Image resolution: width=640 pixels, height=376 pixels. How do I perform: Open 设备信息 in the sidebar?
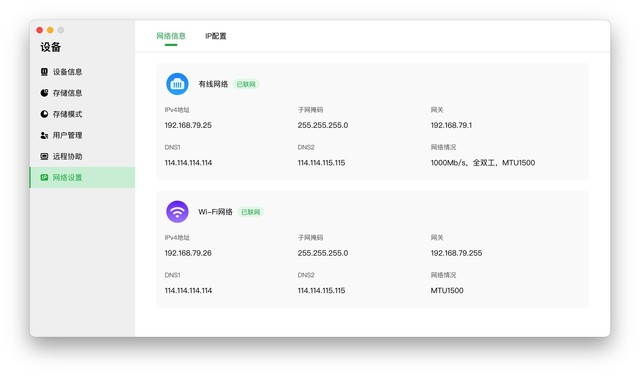tap(82, 72)
